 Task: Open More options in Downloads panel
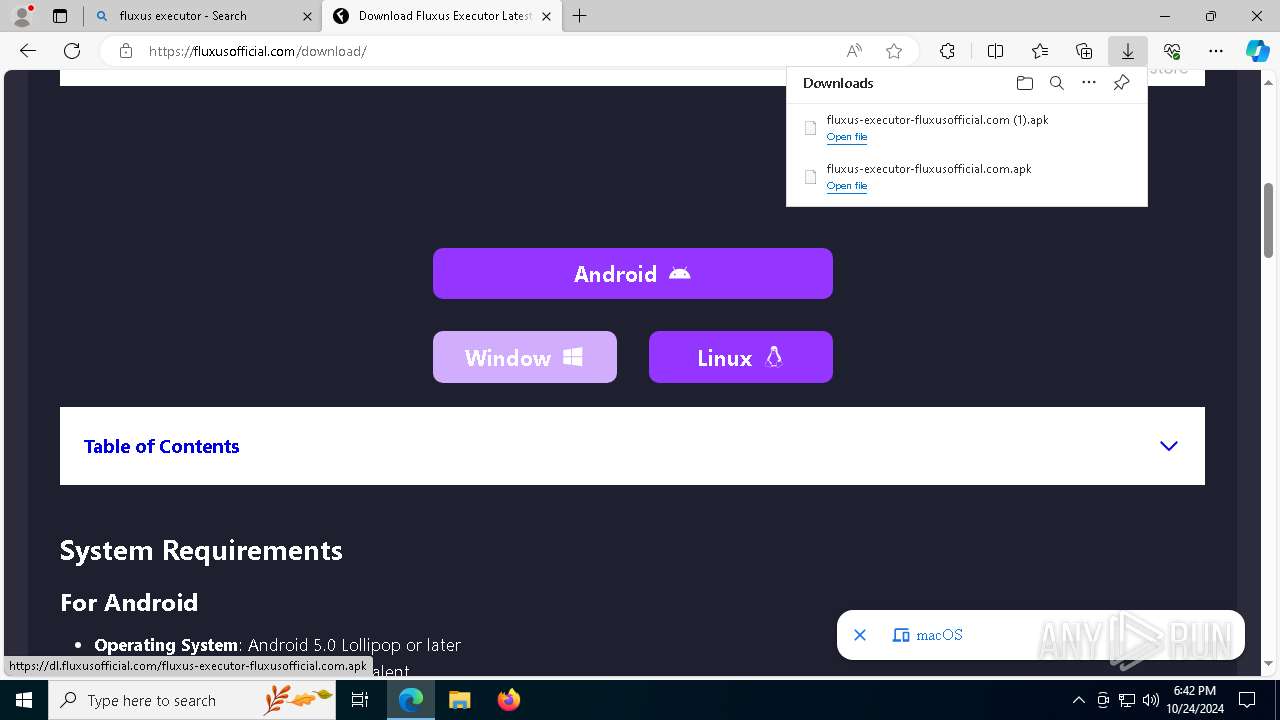(1089, 83)
